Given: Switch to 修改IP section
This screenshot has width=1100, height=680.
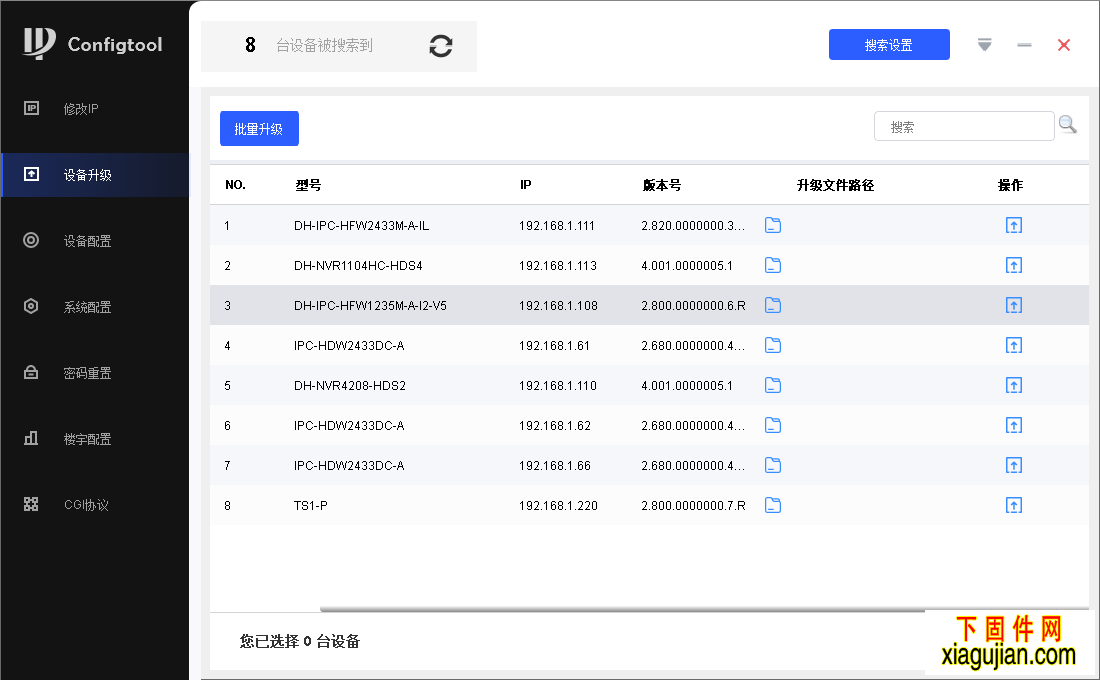Looking at the screenshot, I should [95, 109].
